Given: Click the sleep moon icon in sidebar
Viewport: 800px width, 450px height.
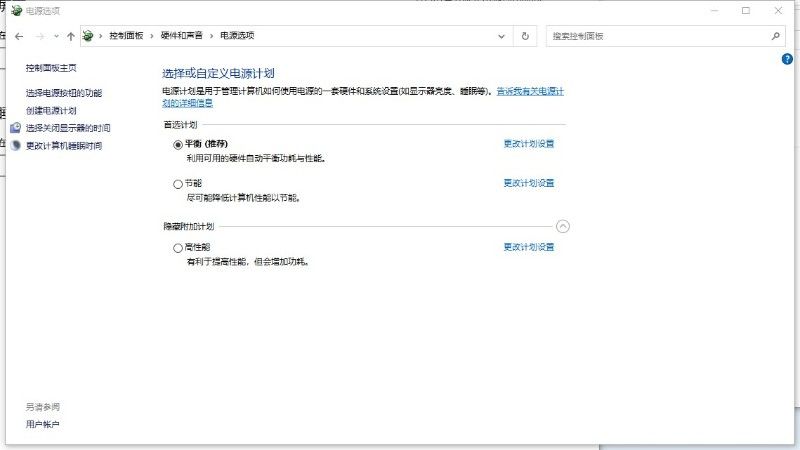Looking at the screenshot, I should point(16,145).
